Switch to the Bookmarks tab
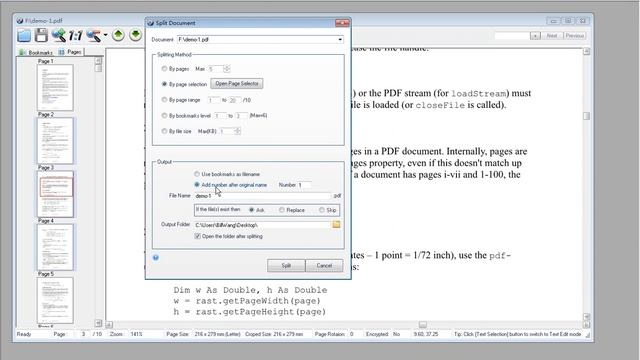Screen dimensions: 640x360 tap(36, 53)
